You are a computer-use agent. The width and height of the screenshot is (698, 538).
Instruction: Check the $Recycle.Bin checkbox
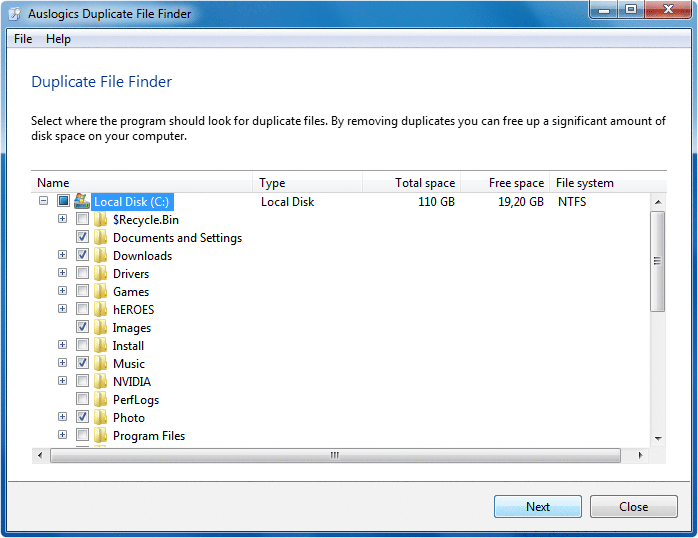point(82,218)
